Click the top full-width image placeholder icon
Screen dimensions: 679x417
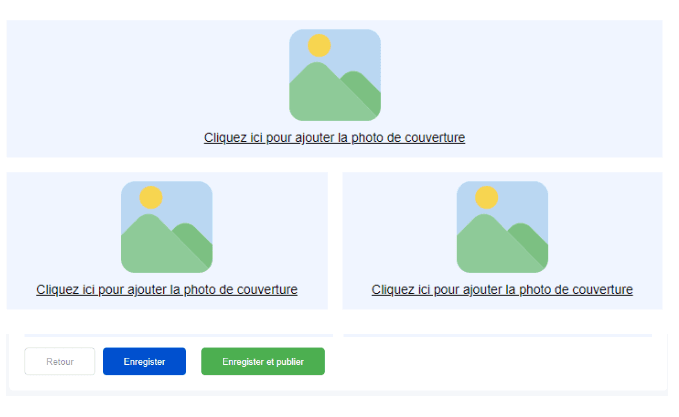[335, 75]
